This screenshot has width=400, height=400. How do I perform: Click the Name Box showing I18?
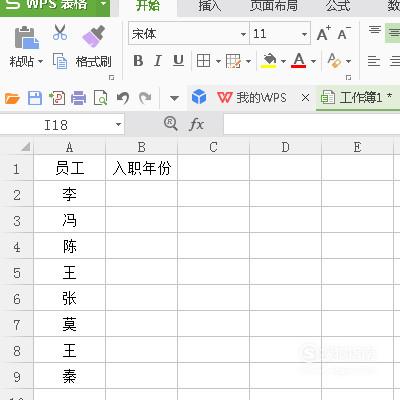pos(56,125)
